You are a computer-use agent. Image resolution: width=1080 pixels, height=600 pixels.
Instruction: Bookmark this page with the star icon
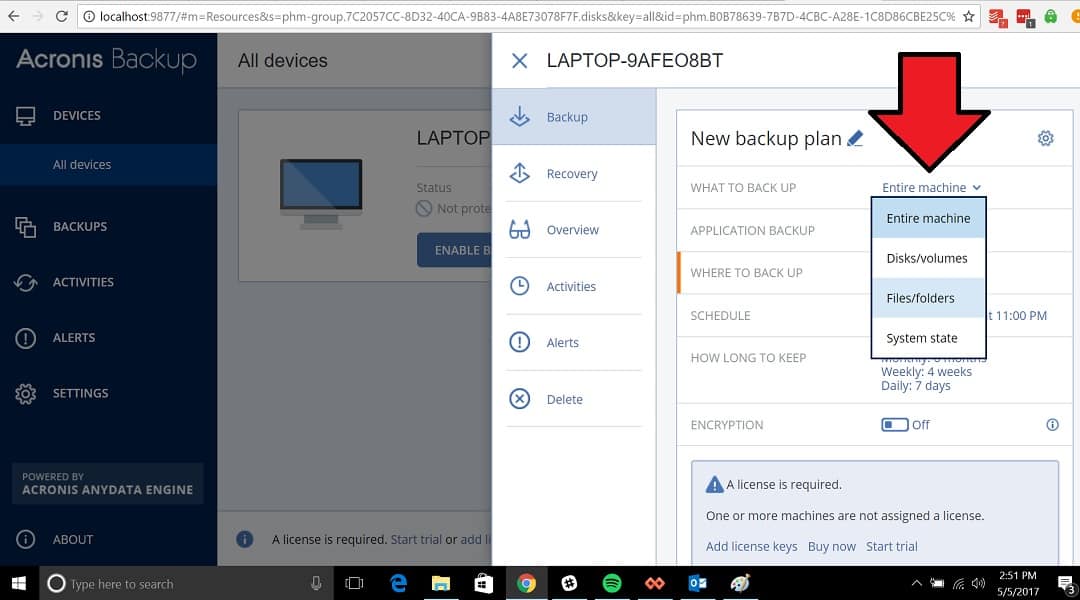coord(968,16)
